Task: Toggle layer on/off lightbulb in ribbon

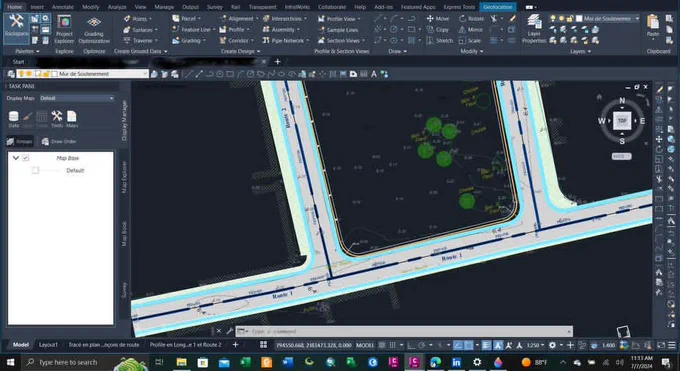Action: click(x=553, y=19)
